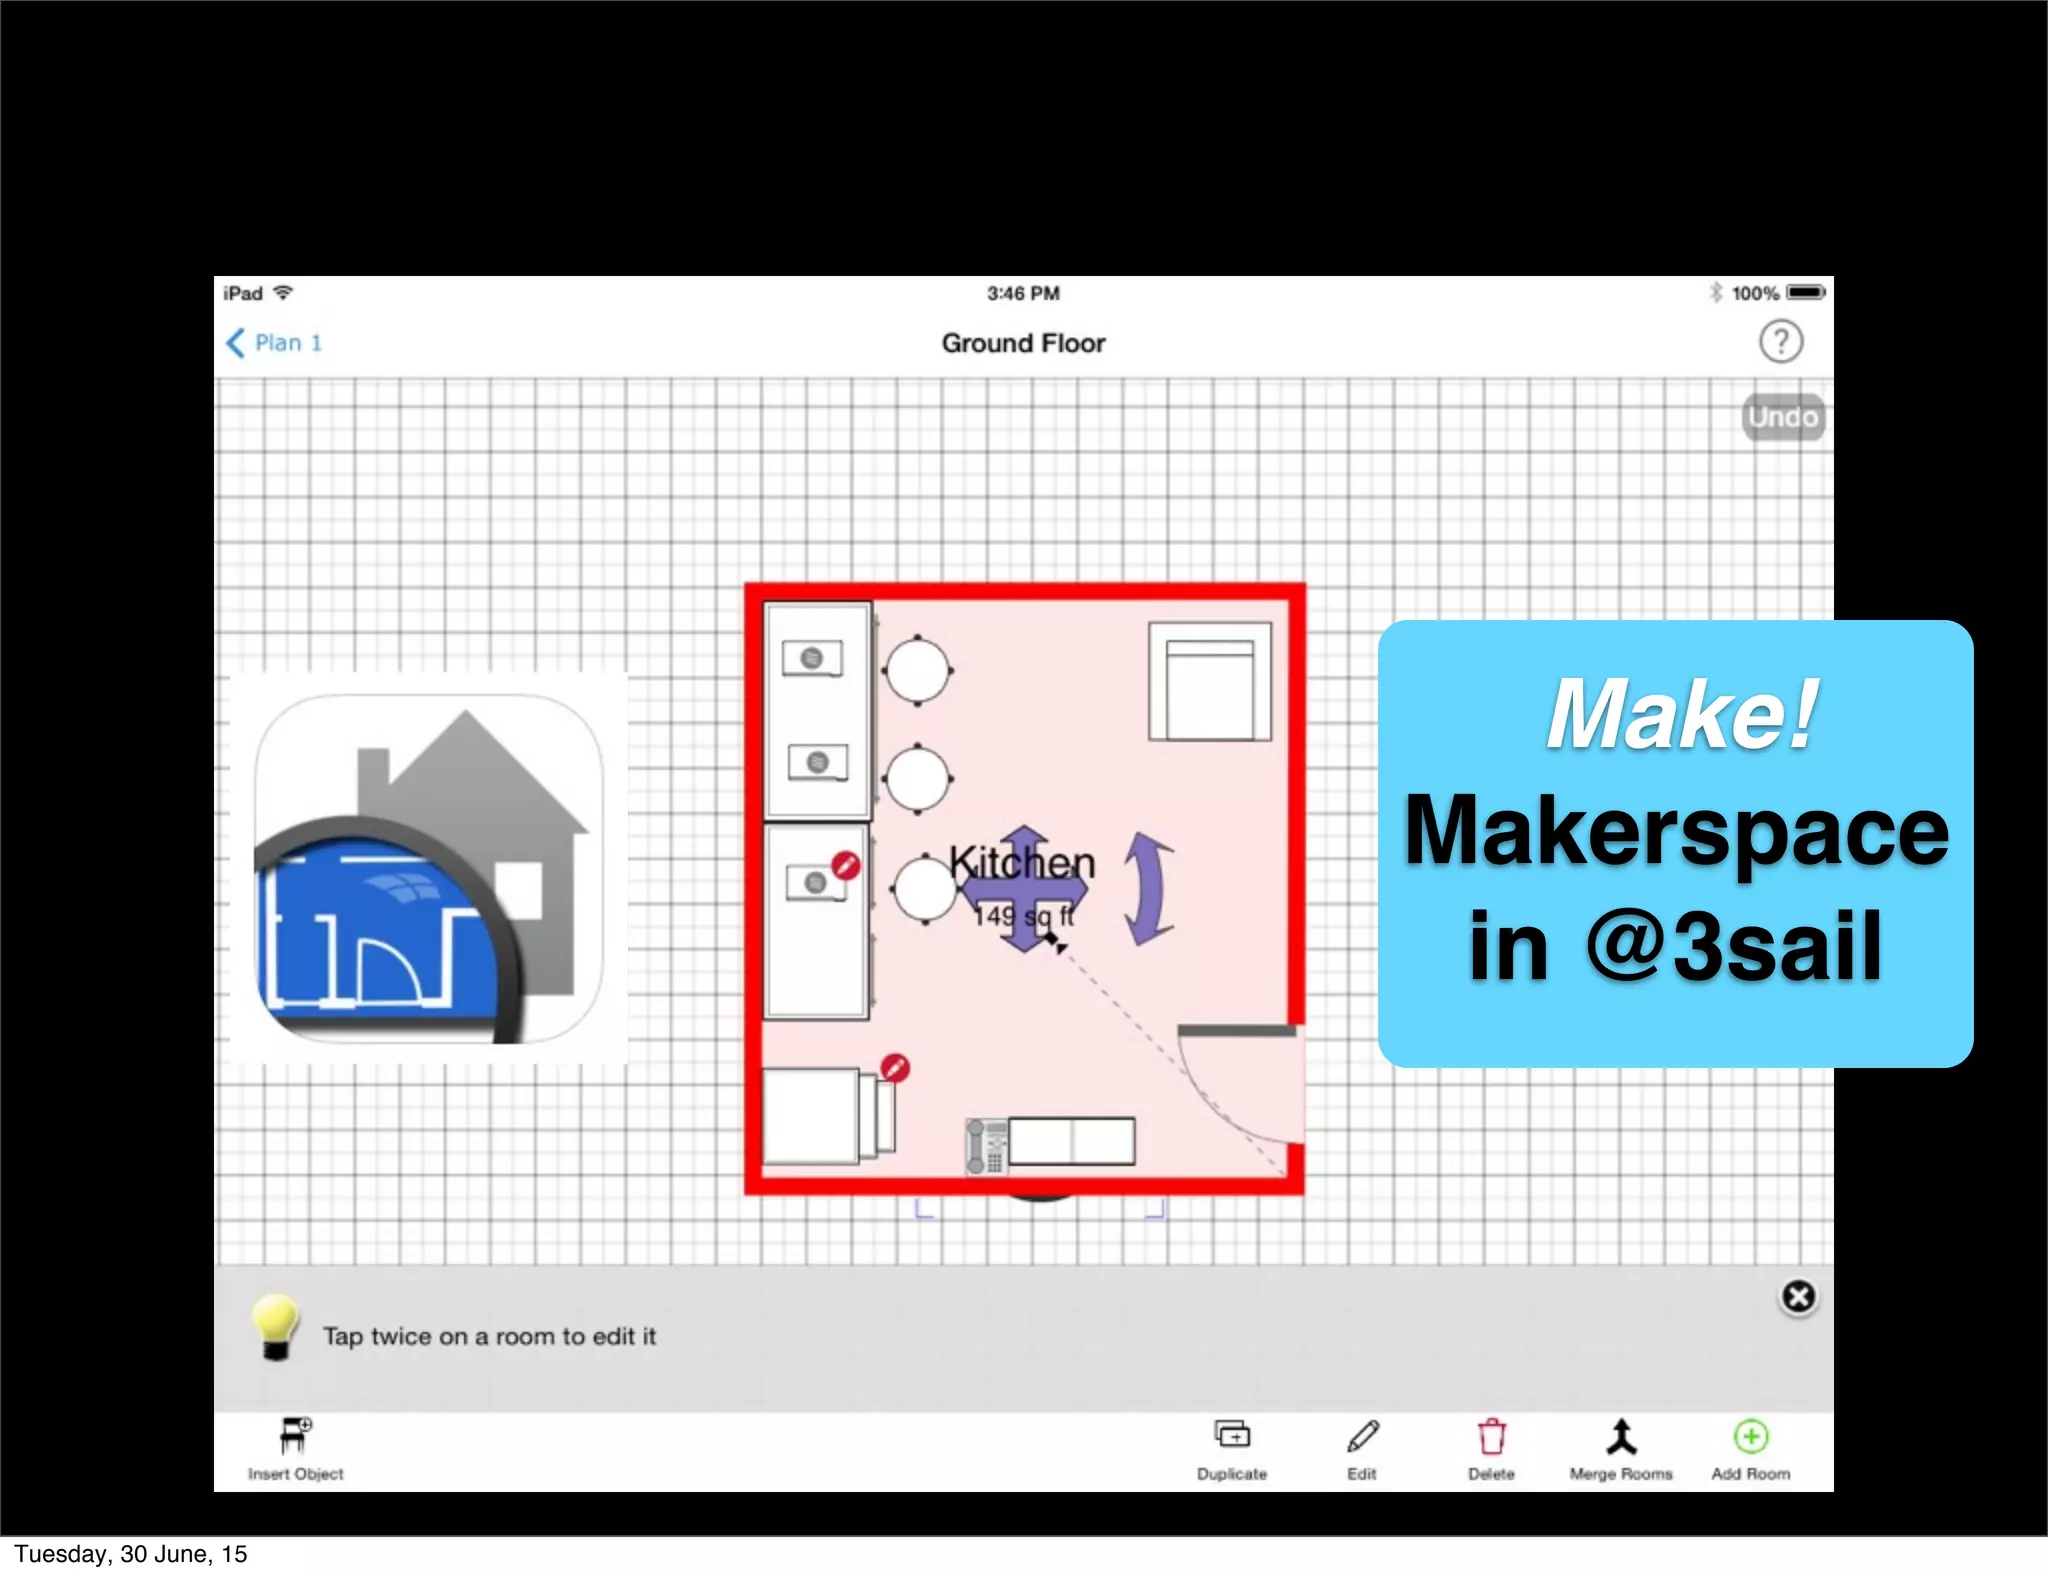Image resolution: width=2048 pixels, height=1576 pixels.
Task: Select the top round stool in Kitchen
Action: click(x=917, y=670)
